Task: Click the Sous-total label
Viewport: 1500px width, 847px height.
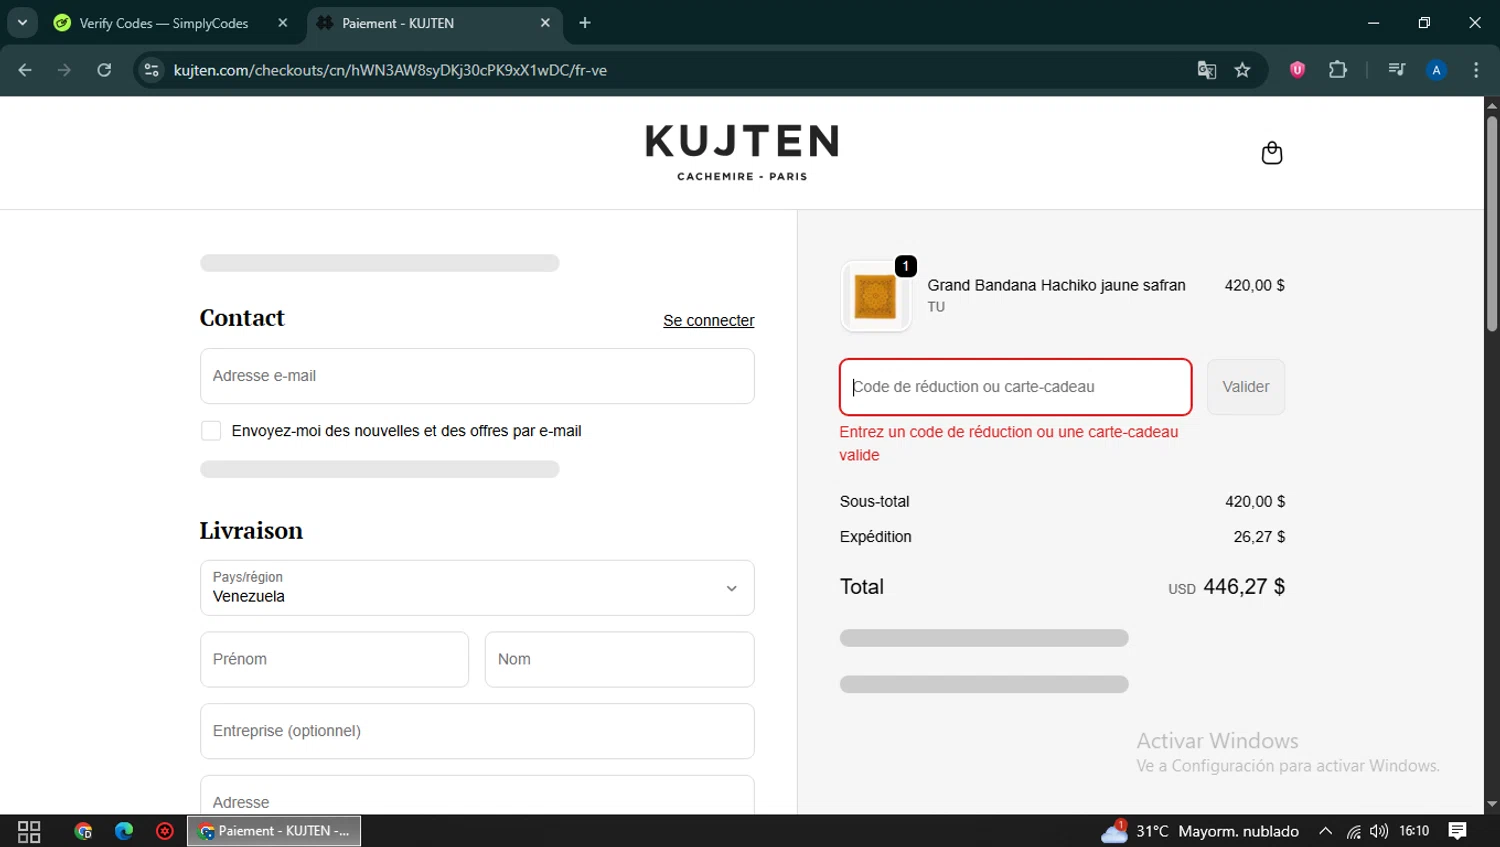Action: 874,502
